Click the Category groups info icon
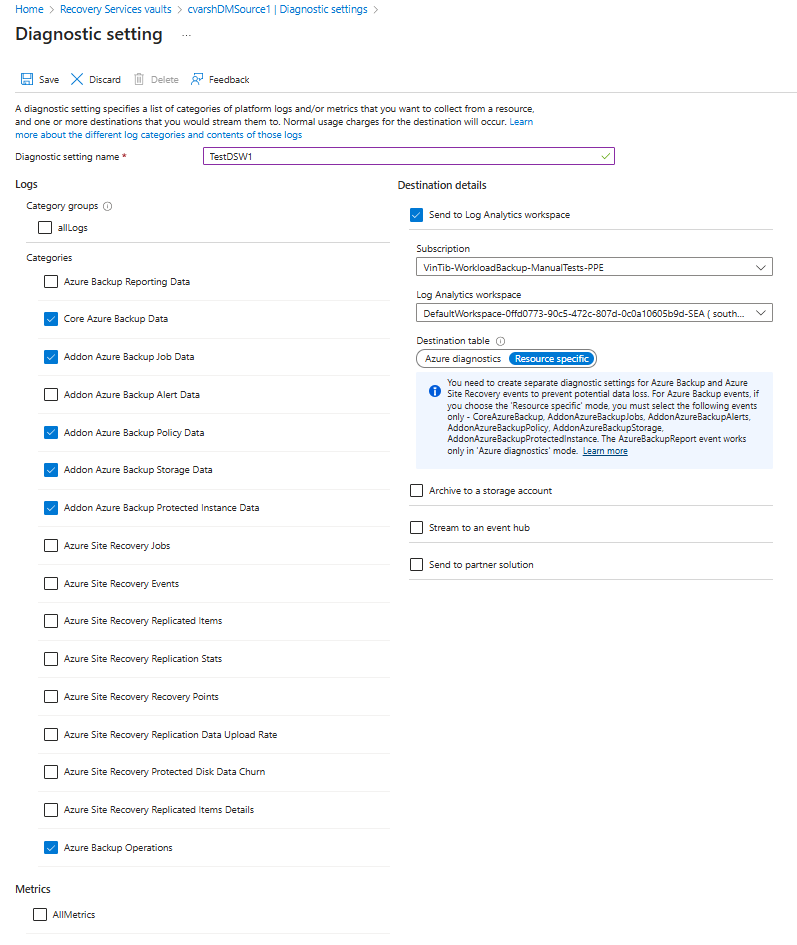 [107, 206]
